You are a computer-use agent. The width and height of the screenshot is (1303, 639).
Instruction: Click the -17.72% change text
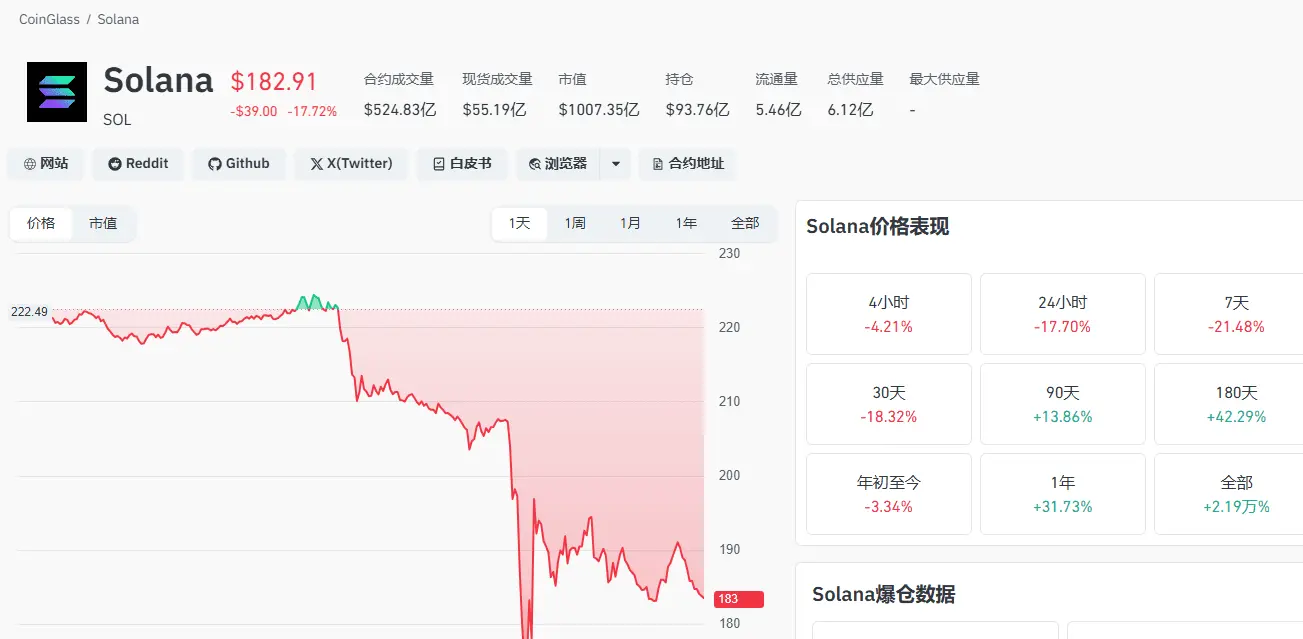312,111
